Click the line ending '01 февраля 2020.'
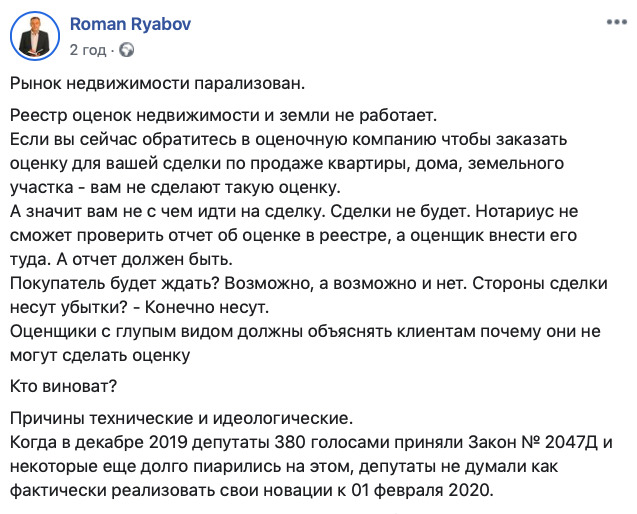Screen dimensions: 637x514 click(252, 490)
